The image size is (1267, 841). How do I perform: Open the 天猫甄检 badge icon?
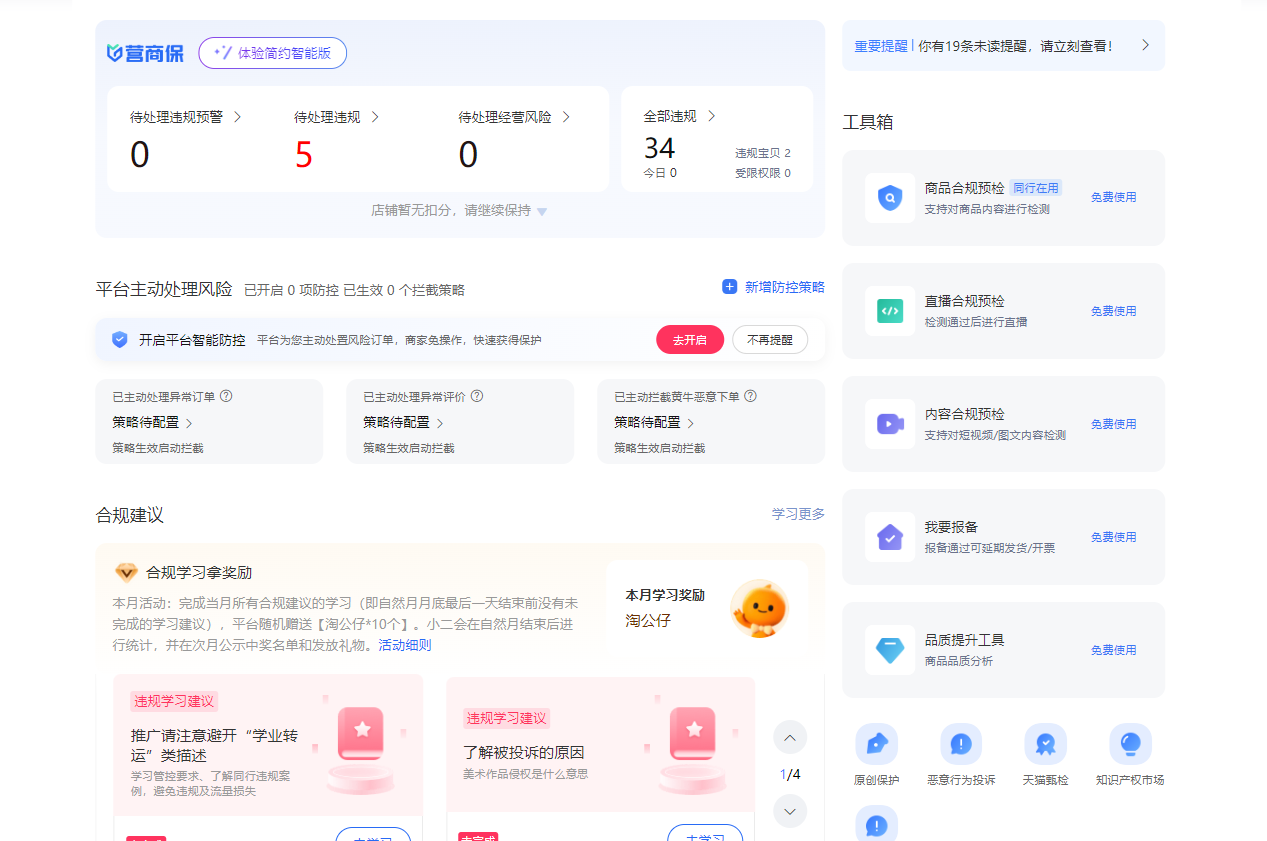tap(1045, 744)
